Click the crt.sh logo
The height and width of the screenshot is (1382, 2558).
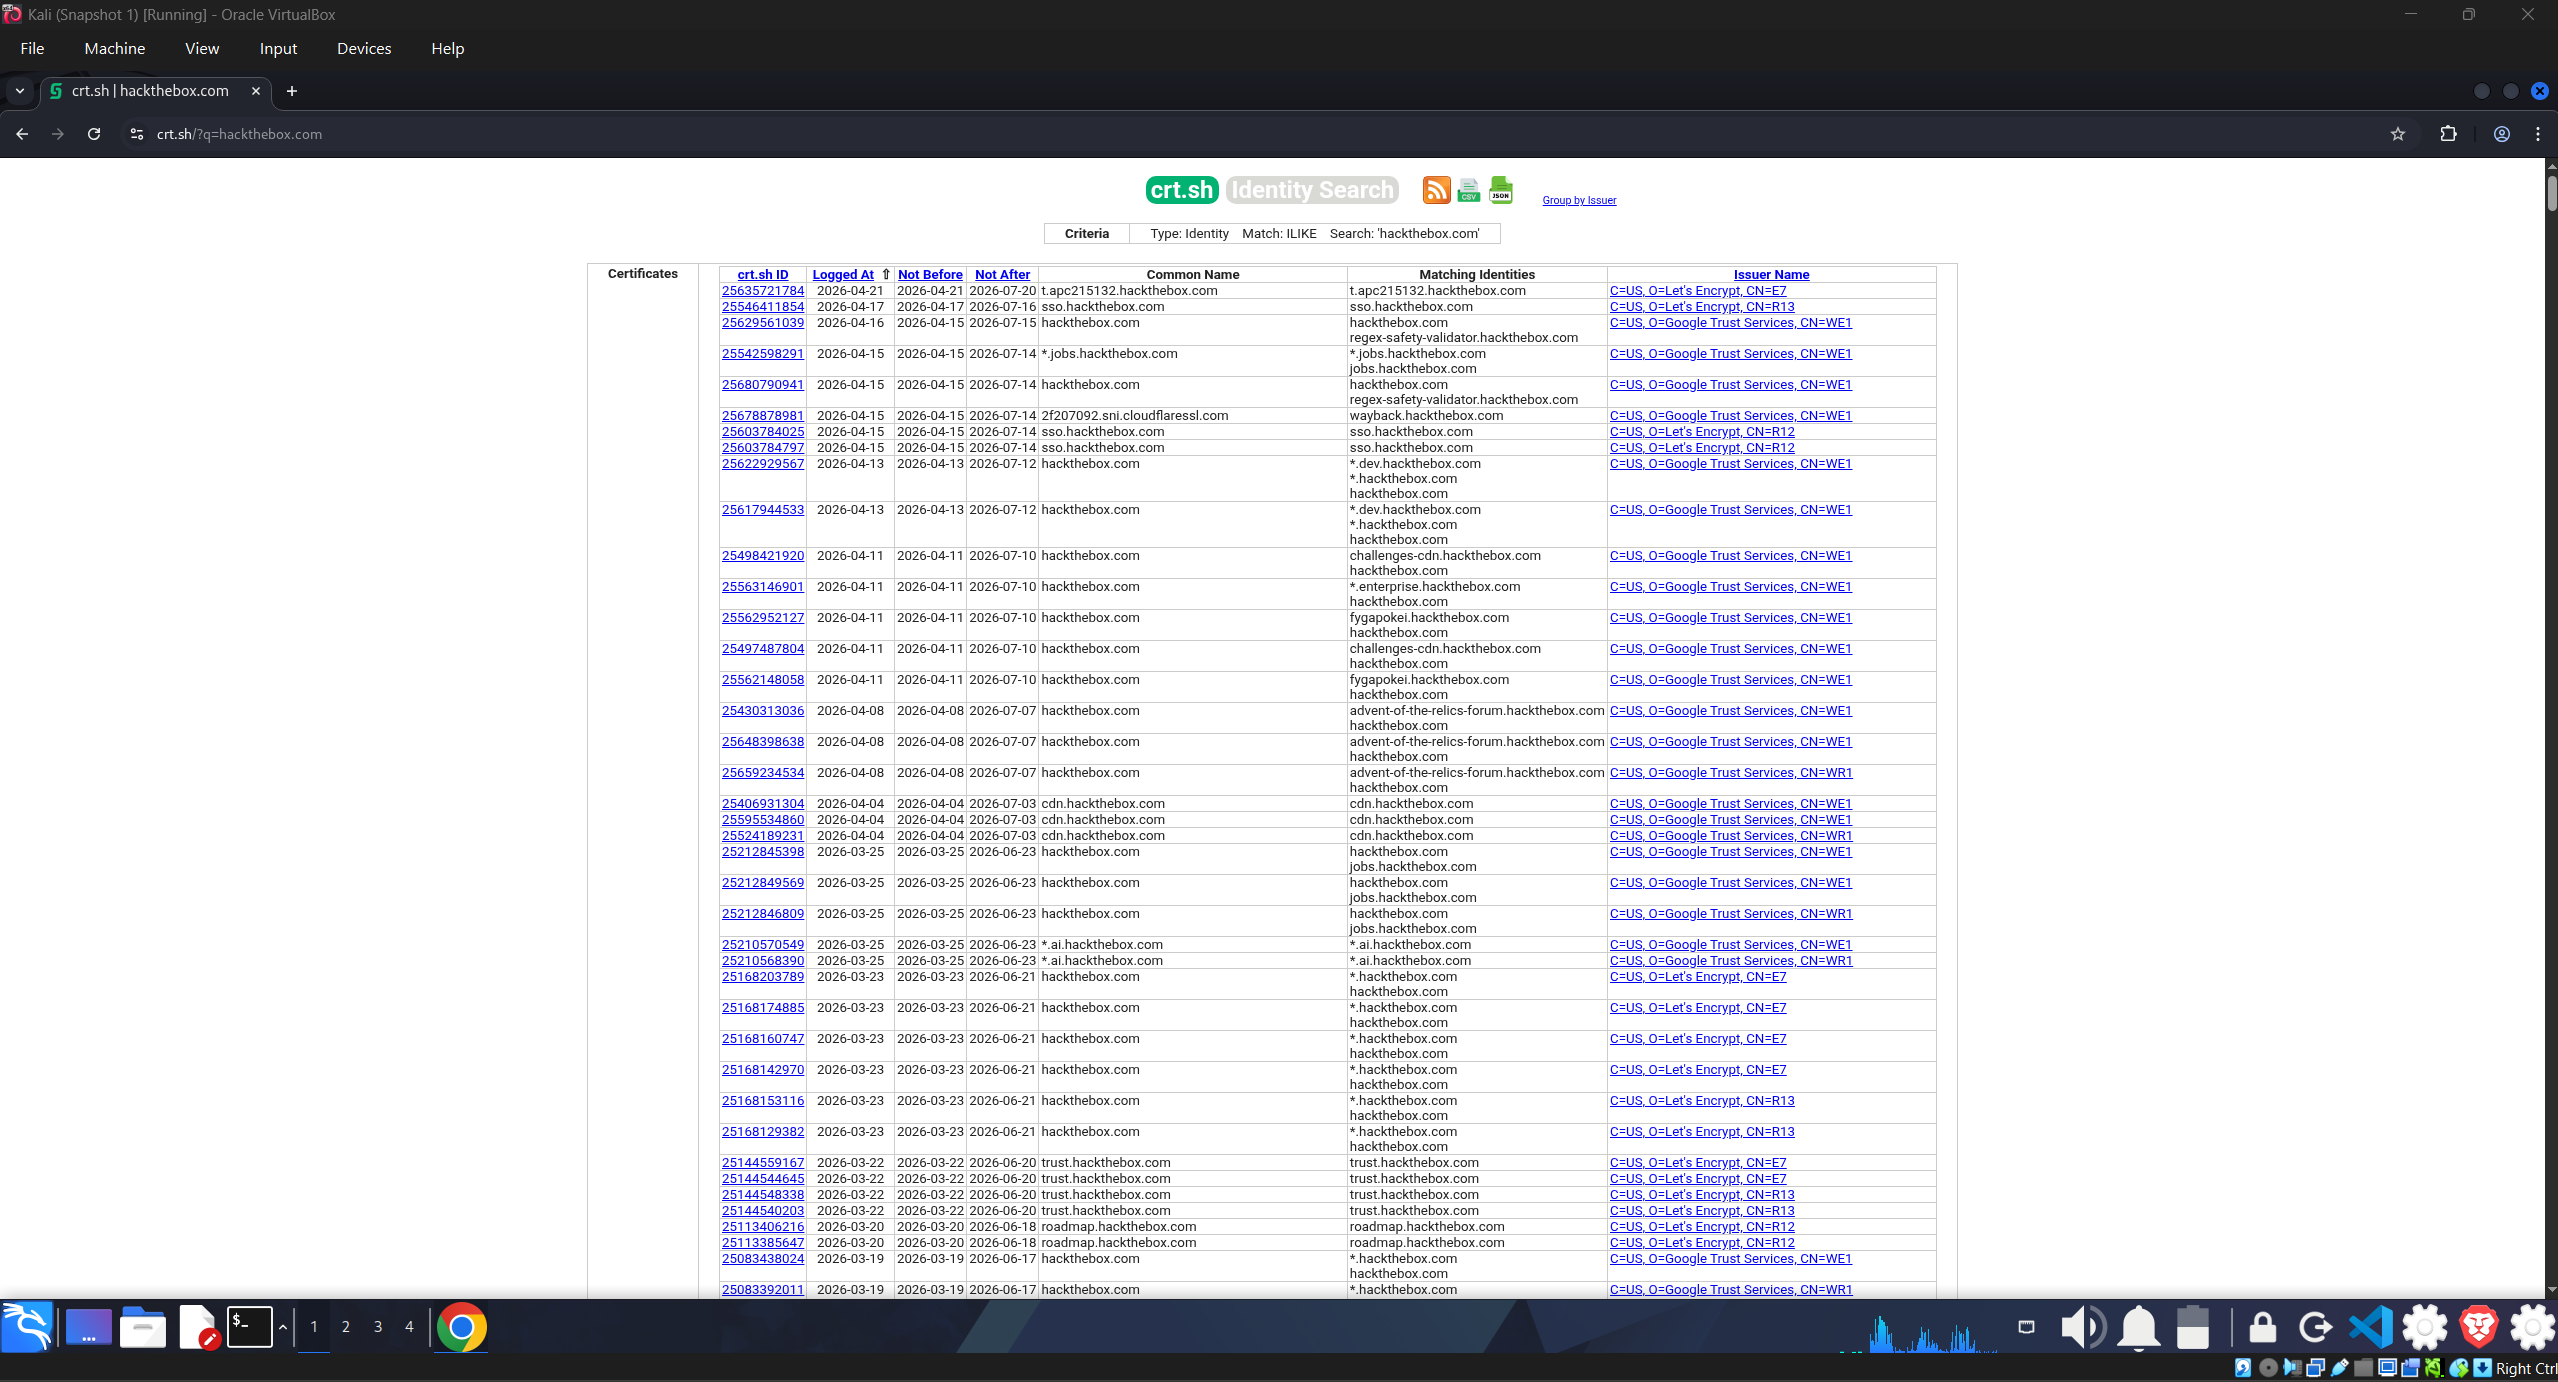(x=1181, y=190)
